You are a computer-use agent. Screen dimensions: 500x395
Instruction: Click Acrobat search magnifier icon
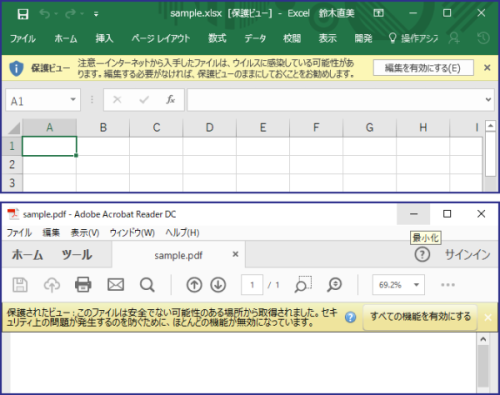point(147,285)
